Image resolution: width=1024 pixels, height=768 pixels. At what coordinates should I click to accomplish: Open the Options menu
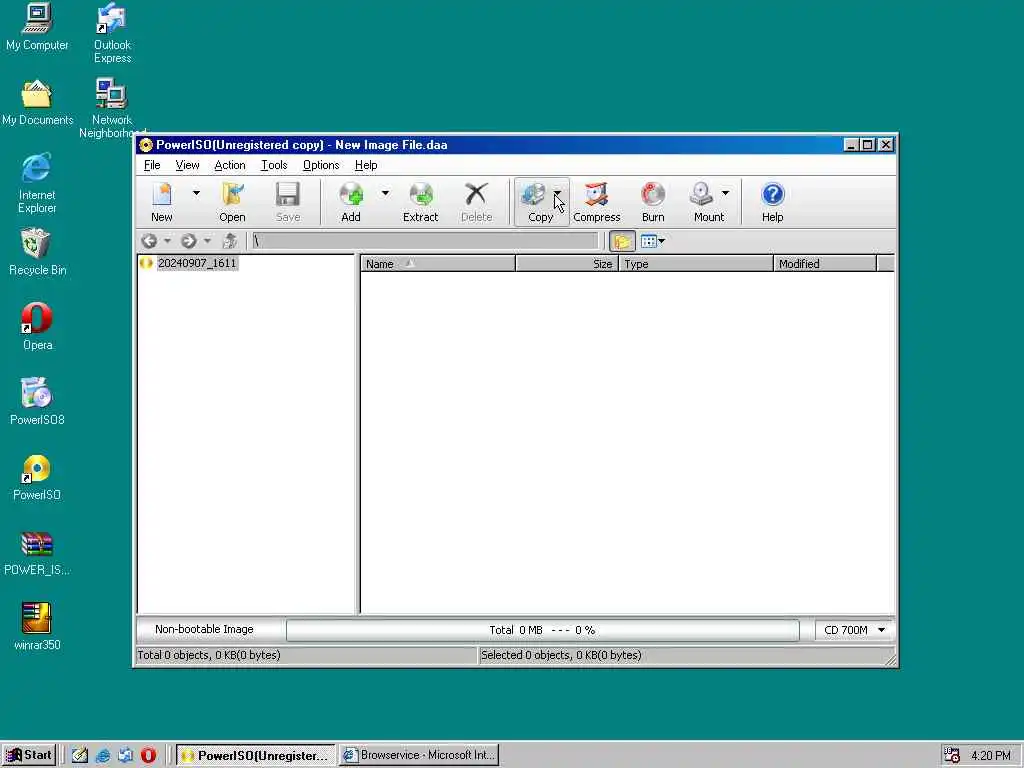pyautogui.click(x=321, y=165)
